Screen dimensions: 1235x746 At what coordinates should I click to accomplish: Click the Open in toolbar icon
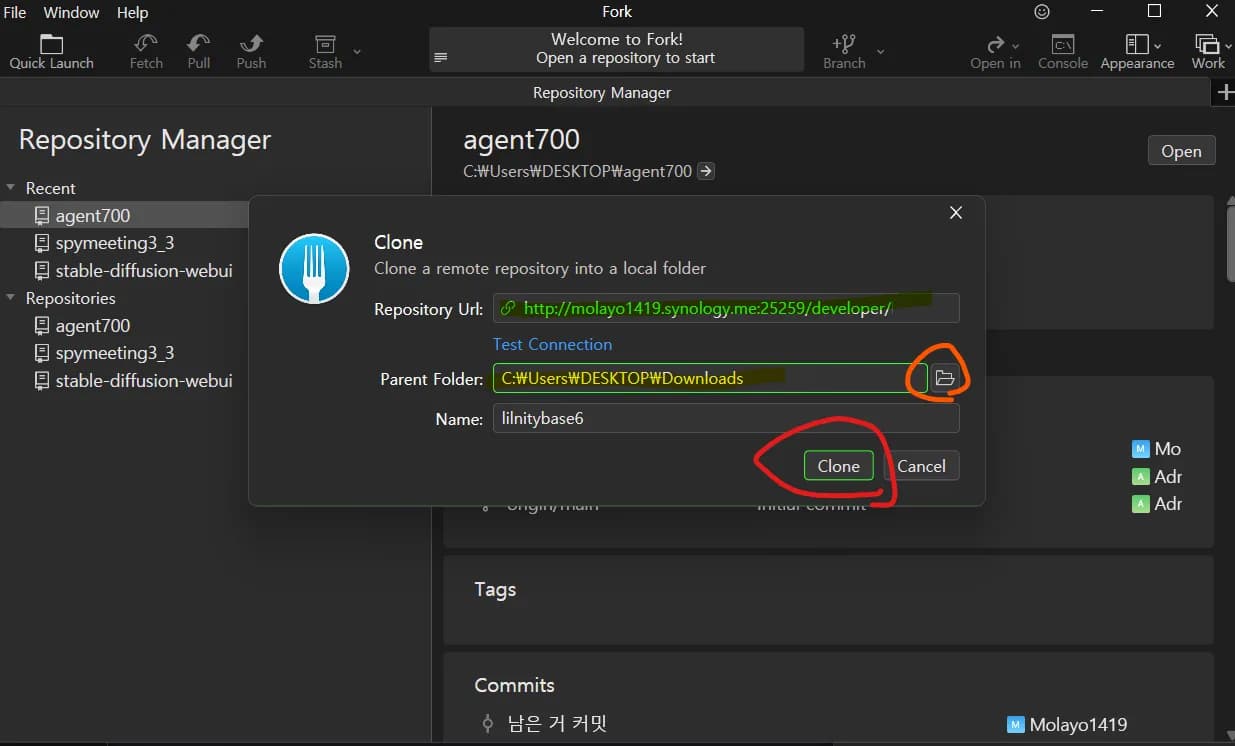pyautogui.click(x=995, y=52)
